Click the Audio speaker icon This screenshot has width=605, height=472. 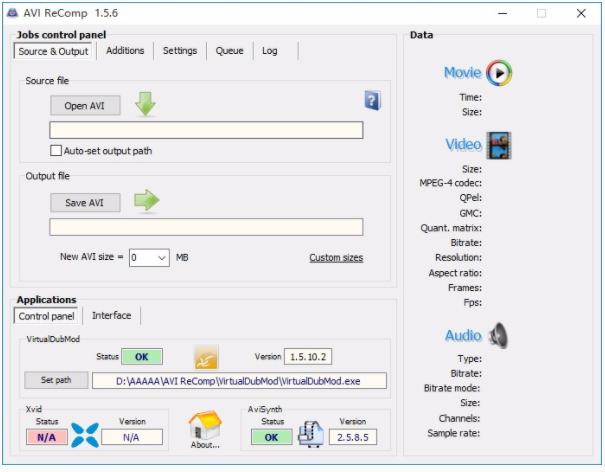click(x=498, y=336)
